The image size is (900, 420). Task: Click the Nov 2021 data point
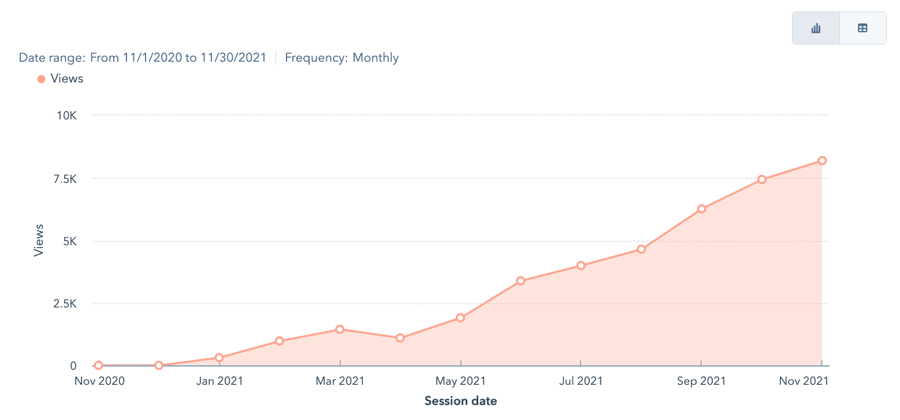(x=822, y=161)
